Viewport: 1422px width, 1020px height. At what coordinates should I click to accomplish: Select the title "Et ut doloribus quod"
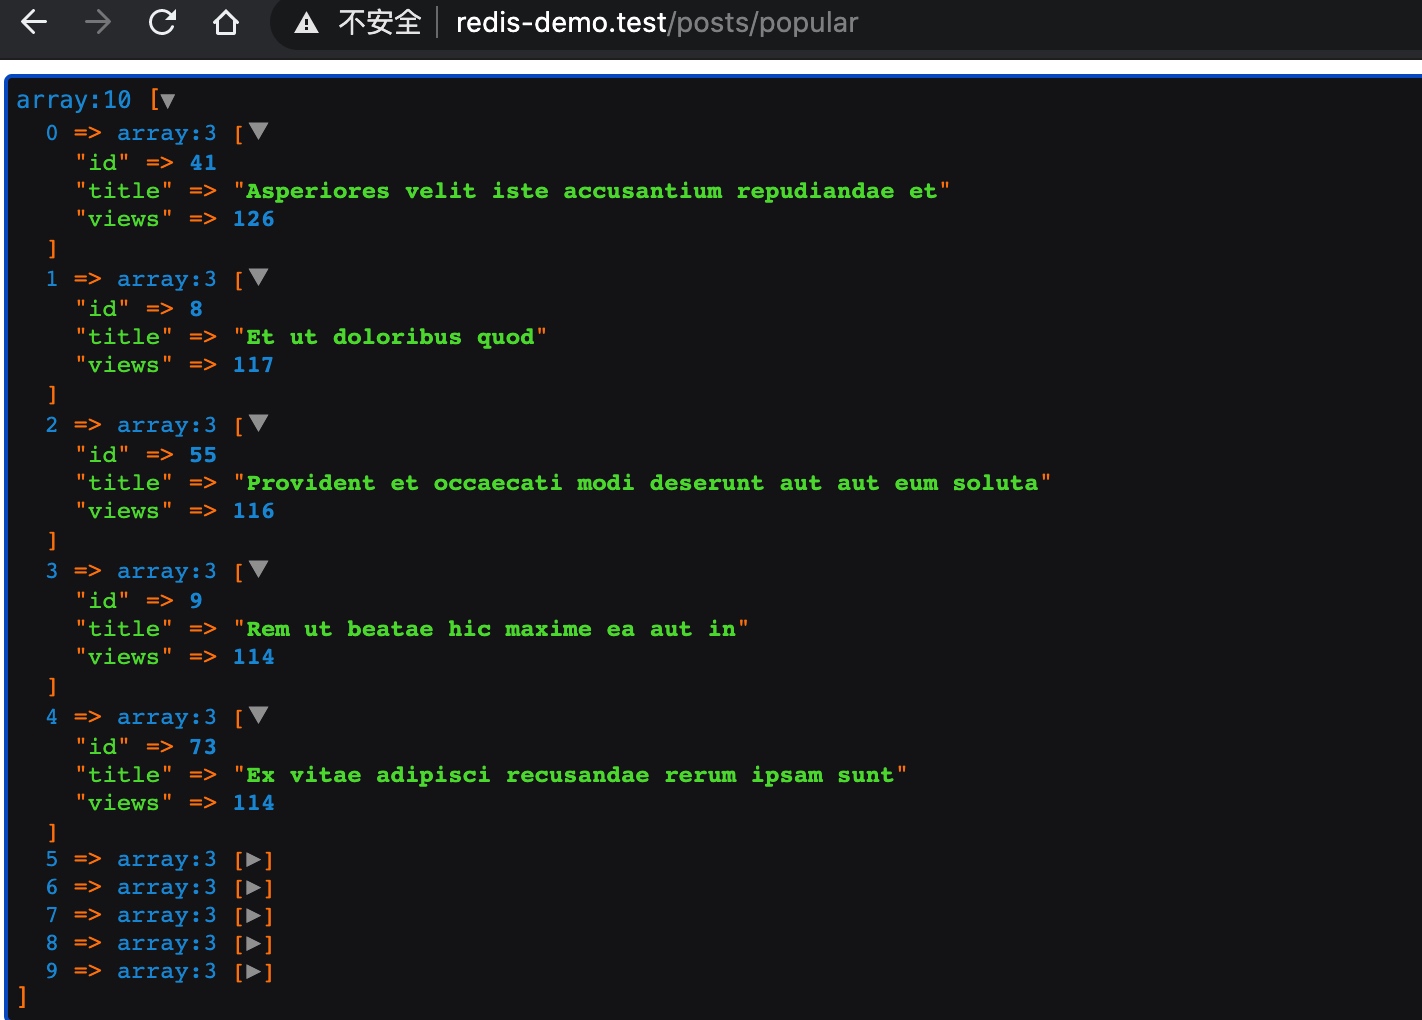coord(391,337)
